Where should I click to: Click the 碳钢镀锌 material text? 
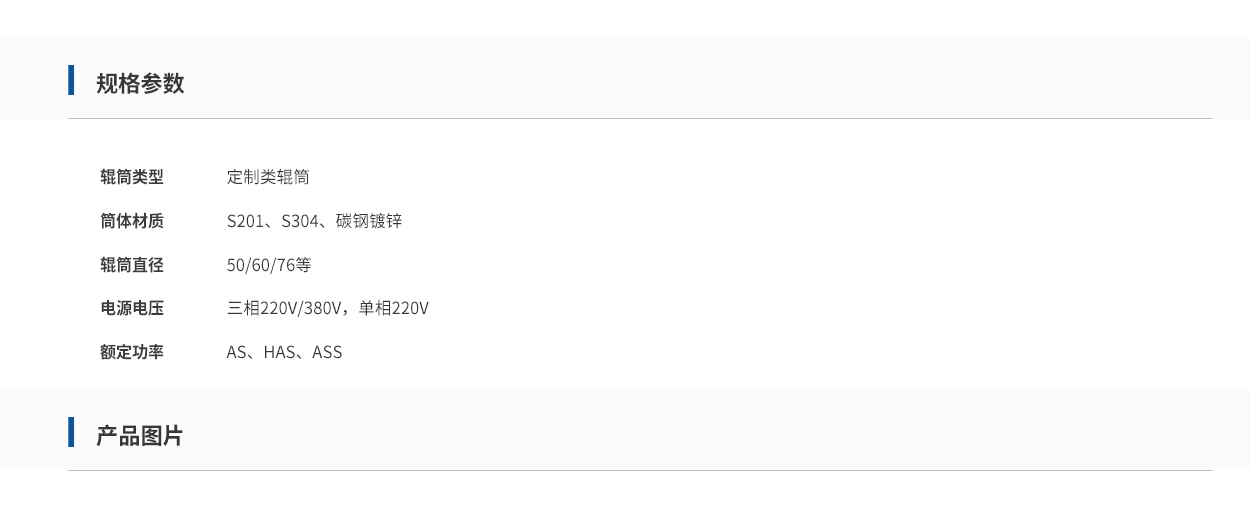coord(369,221)
